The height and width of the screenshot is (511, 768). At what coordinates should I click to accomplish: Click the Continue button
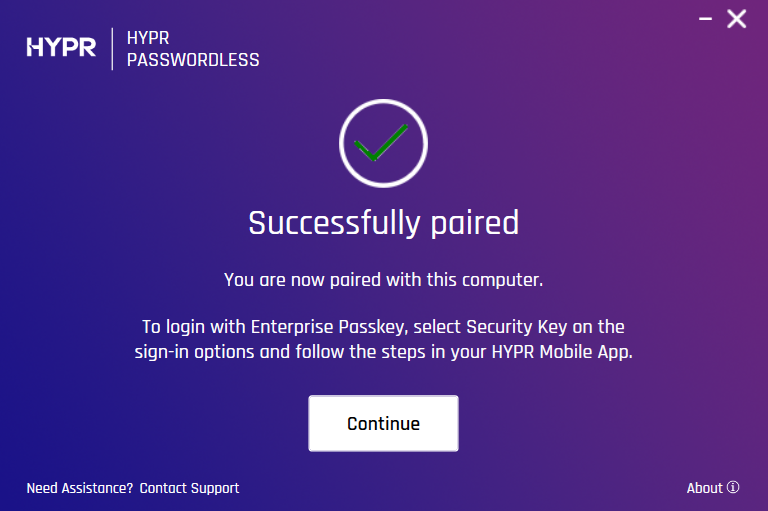coord(383,424)
